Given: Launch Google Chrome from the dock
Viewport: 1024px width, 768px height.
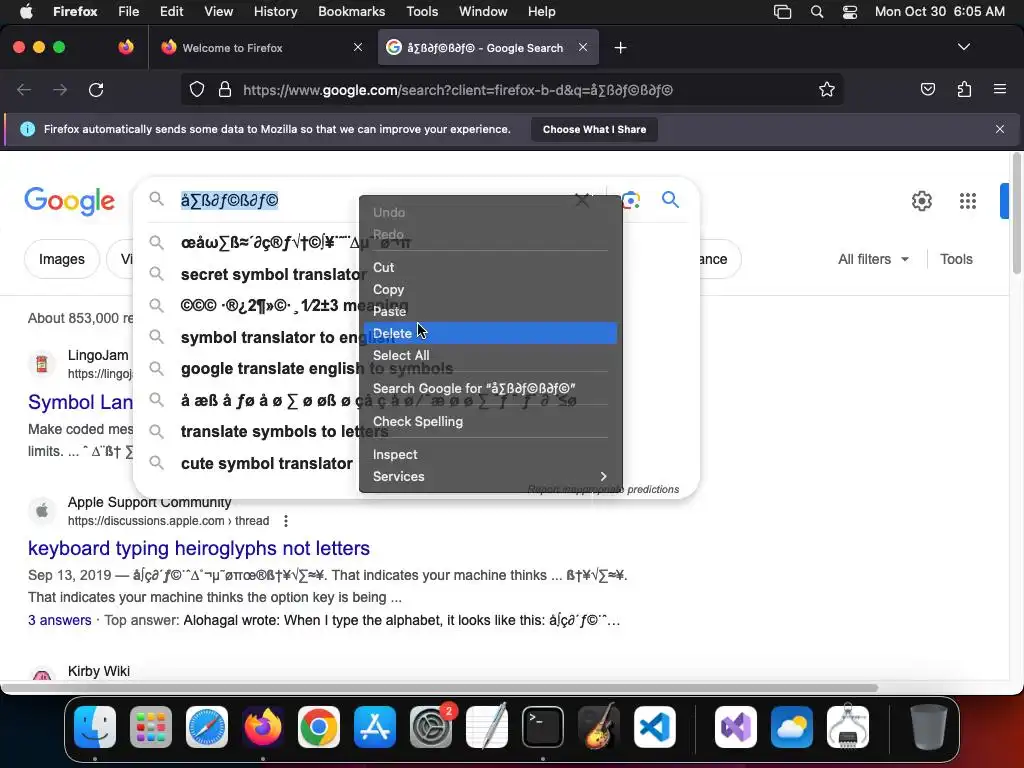Looking at the screenshot, I should 319,727.
